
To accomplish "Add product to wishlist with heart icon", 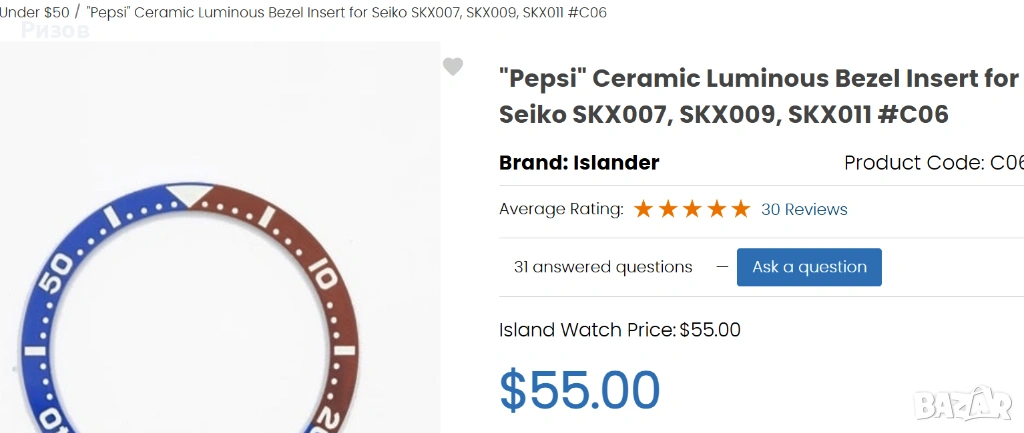I will coord(453,67).
